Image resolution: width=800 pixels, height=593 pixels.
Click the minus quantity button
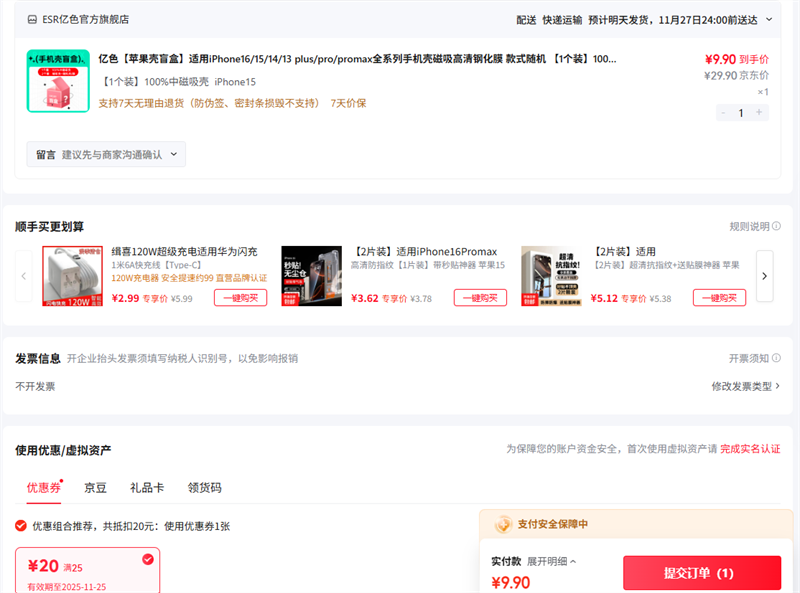click(x=723, y=113)
